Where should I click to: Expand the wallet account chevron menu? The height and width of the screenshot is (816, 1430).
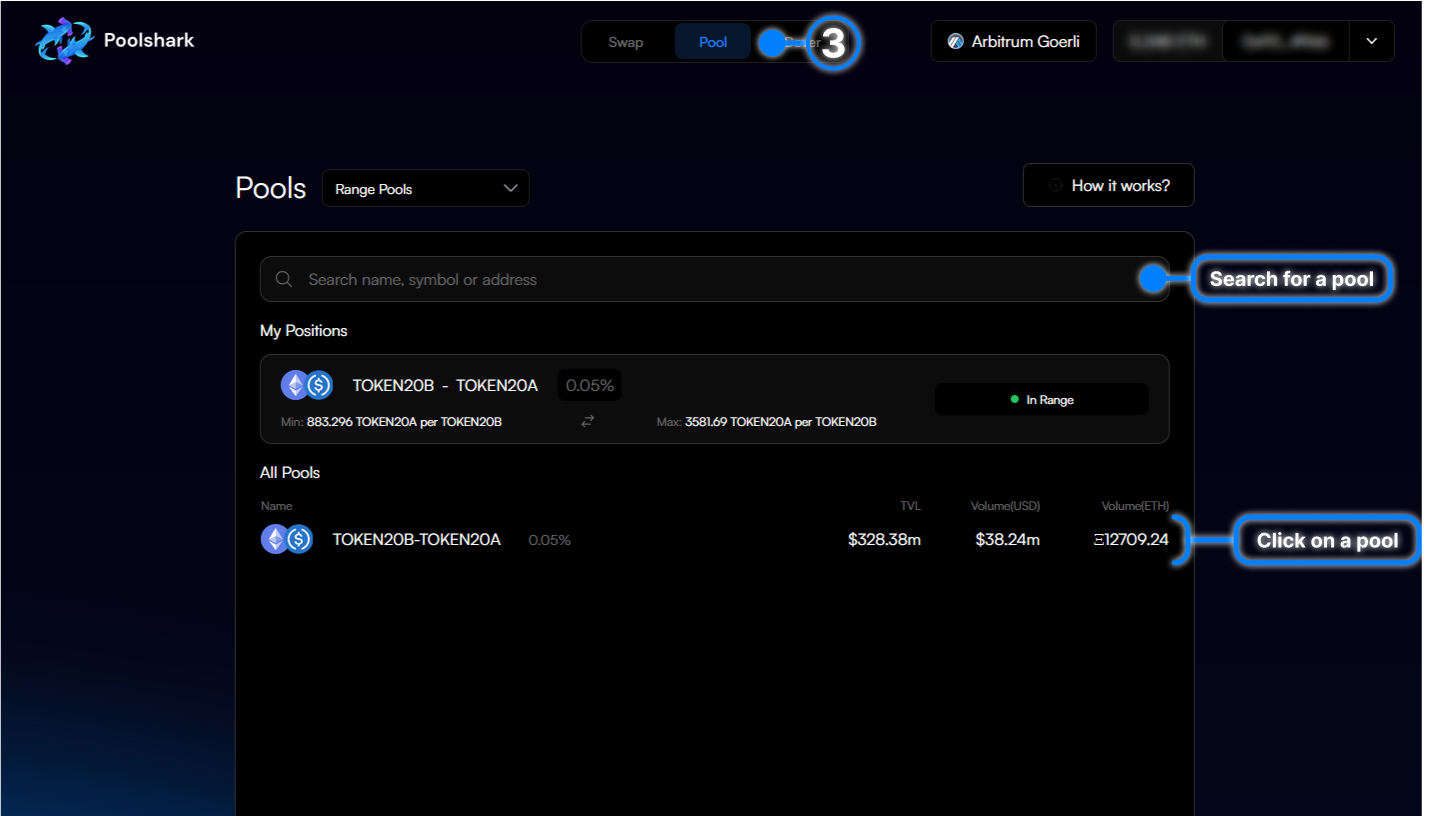tap(1371, 42)
